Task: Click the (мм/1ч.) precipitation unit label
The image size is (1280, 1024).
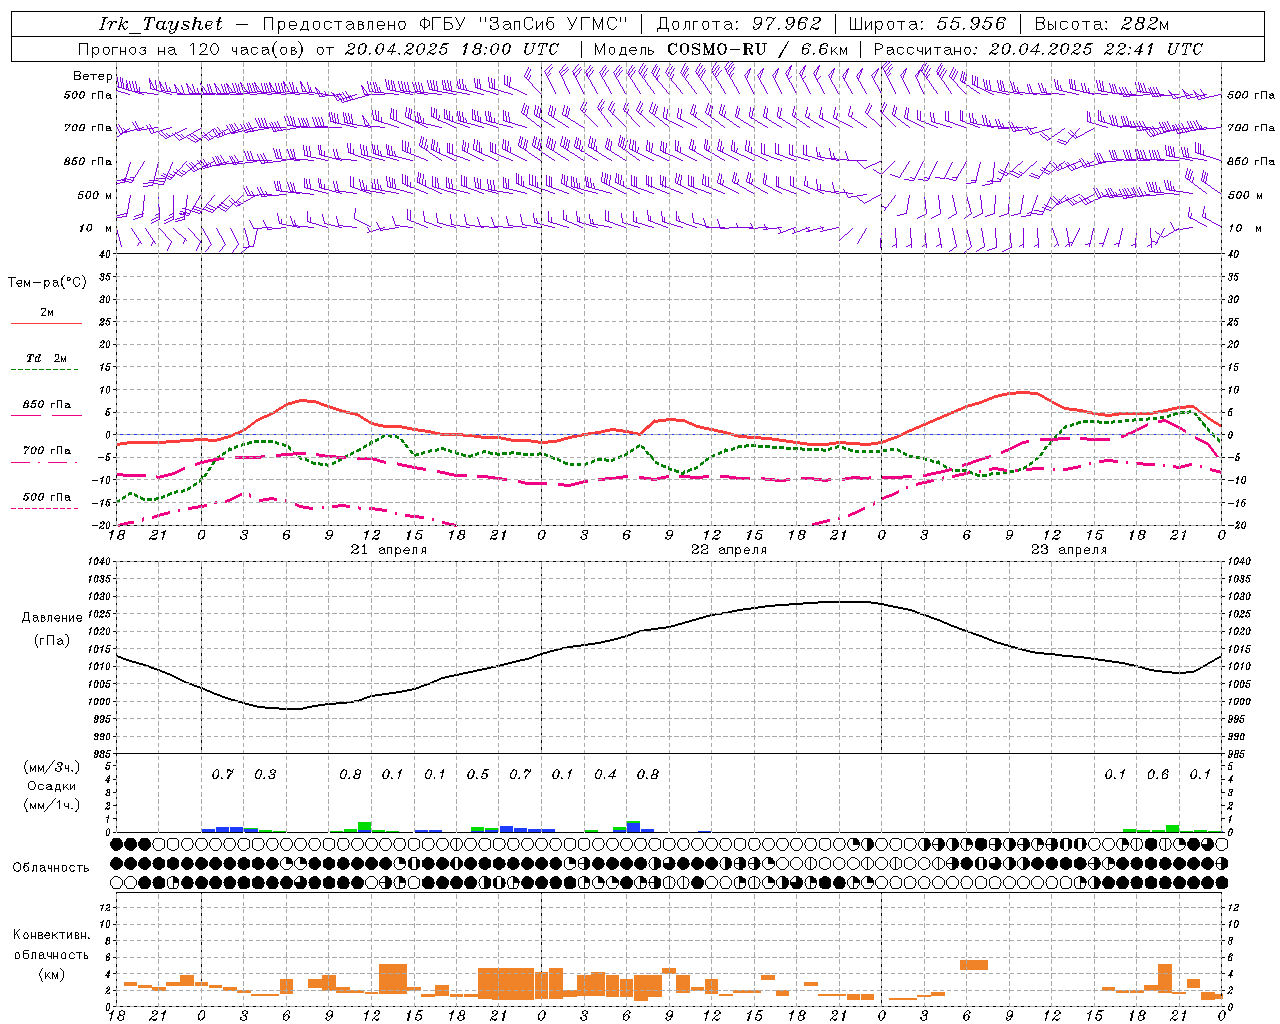Action: (x=52, y=805)
